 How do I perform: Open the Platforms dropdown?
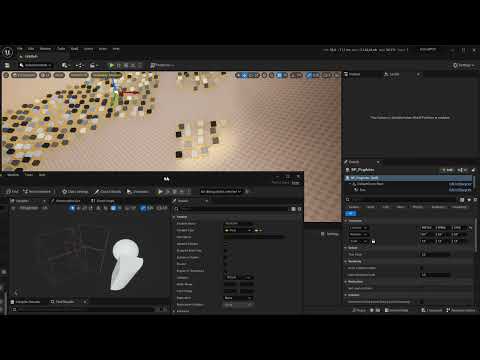[x=162, y=65]
